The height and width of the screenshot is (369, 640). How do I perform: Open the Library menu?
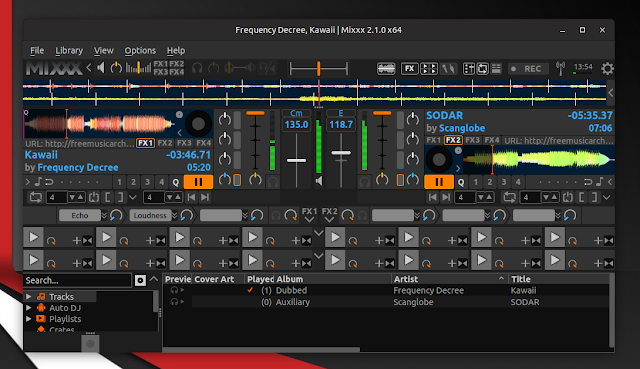69,50
